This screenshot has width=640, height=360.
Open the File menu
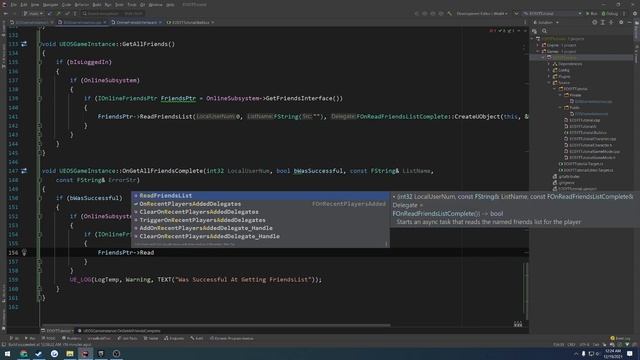click(x=14, y=5)
